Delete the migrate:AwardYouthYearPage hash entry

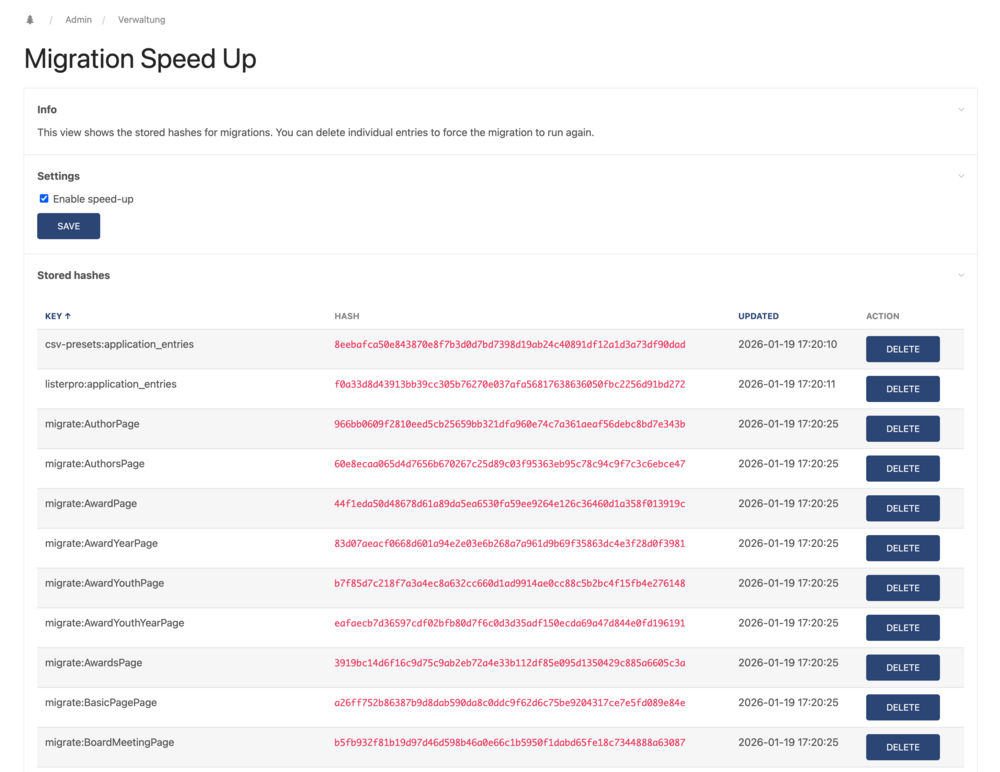pos(902,627)
